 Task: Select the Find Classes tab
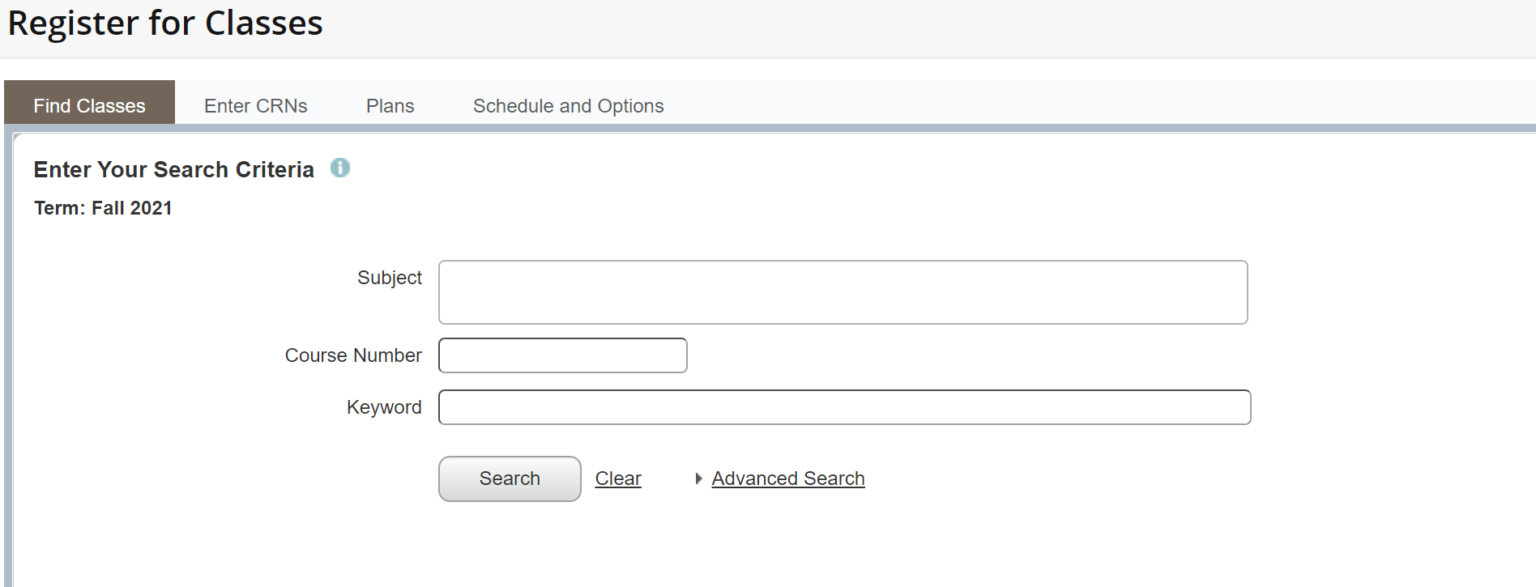coord(89,103)
